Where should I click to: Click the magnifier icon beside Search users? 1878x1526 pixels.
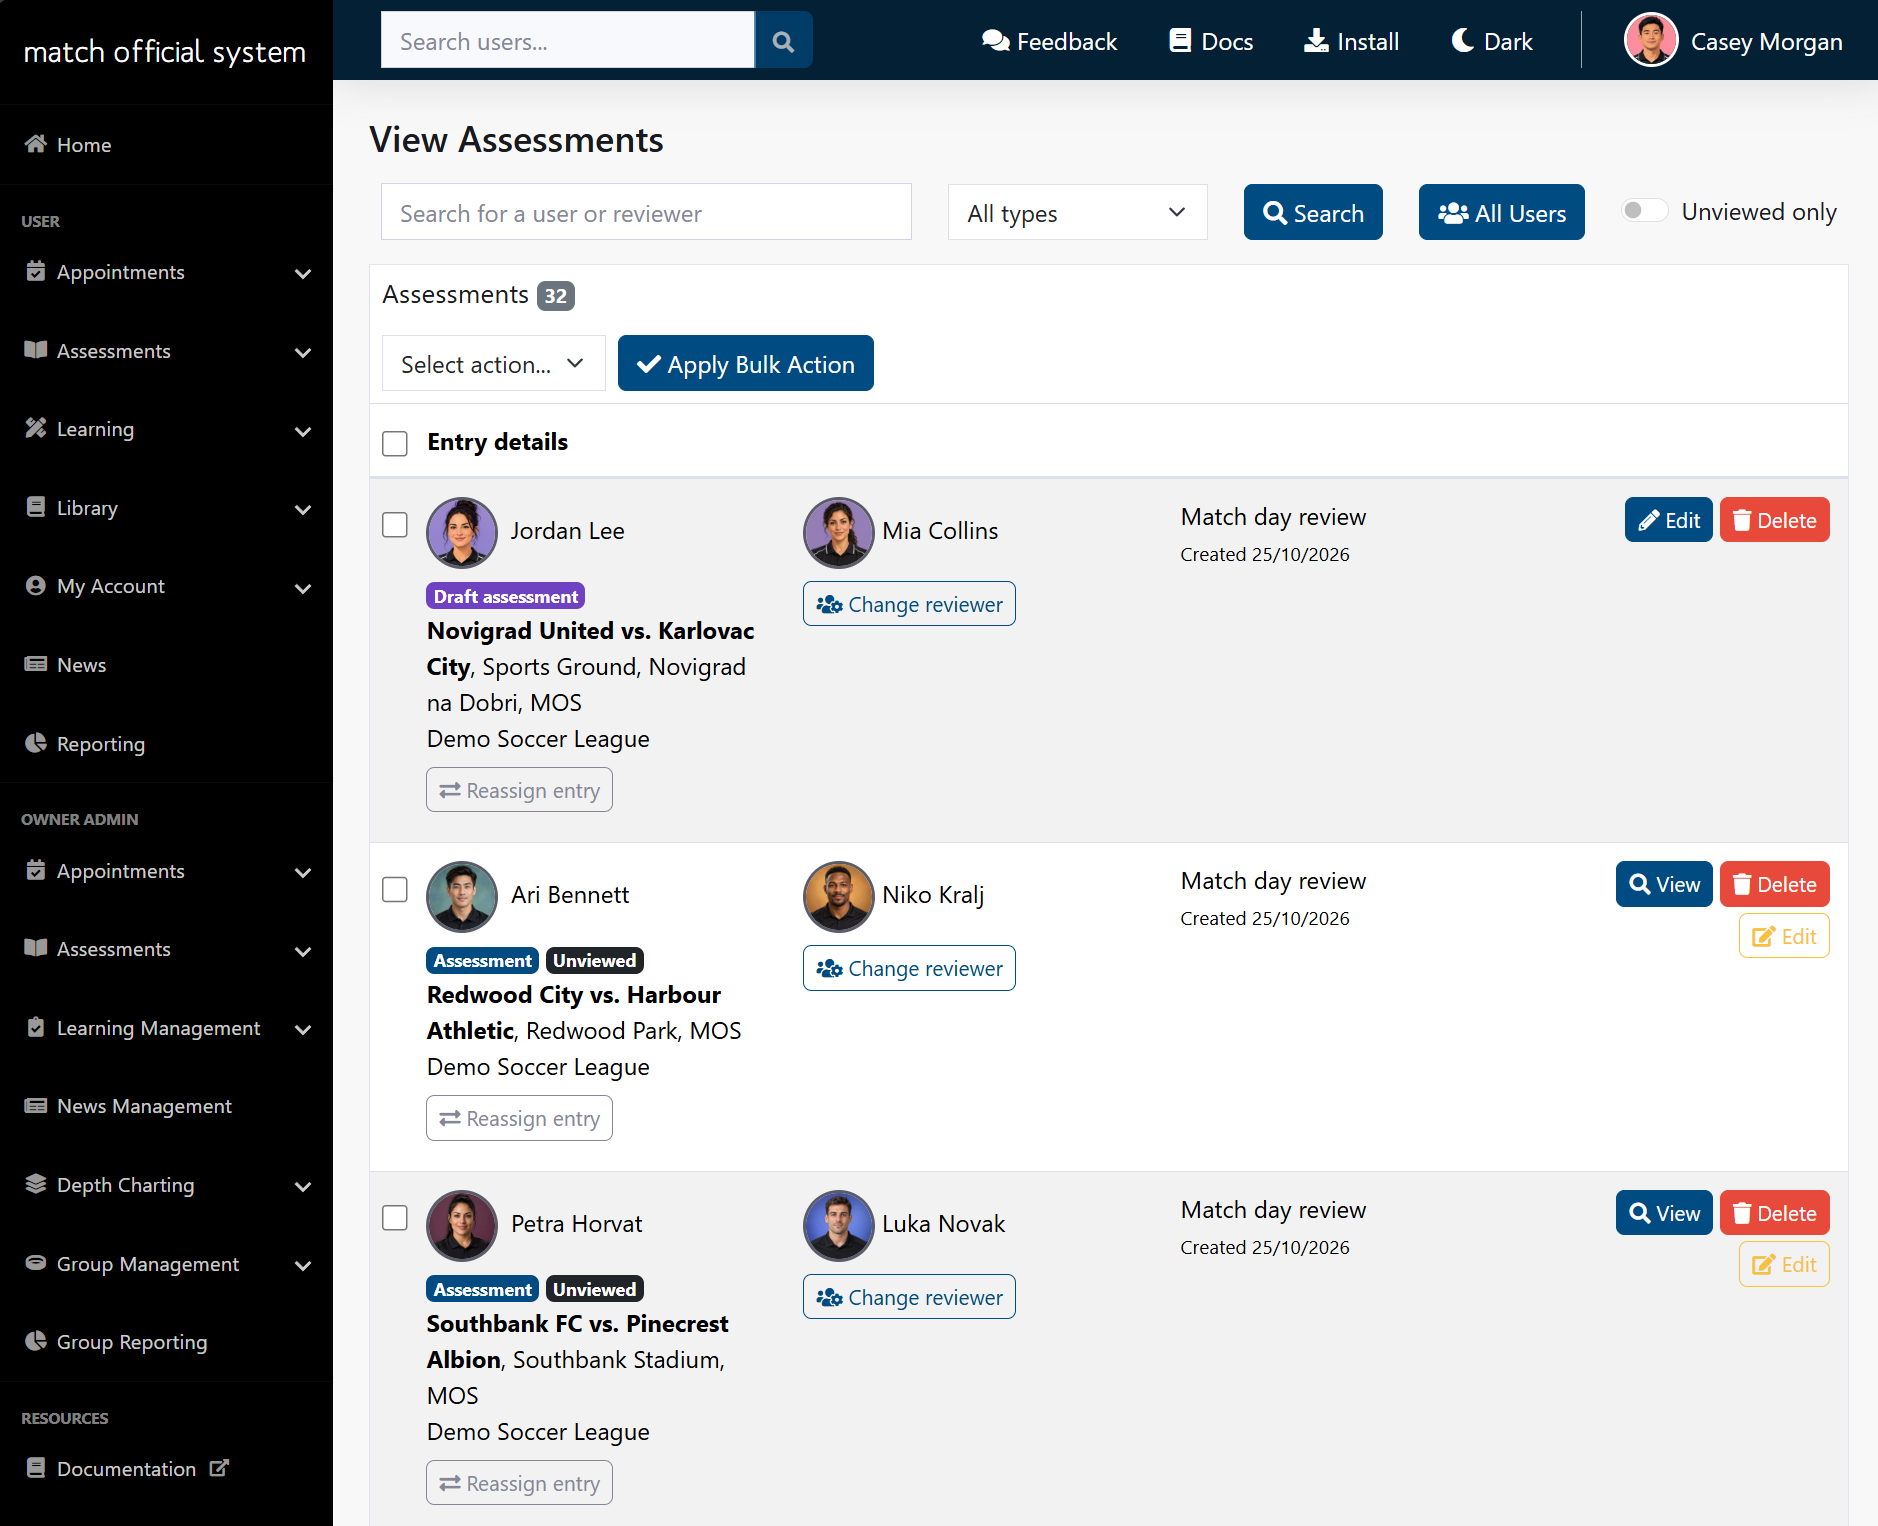point(783,41)
